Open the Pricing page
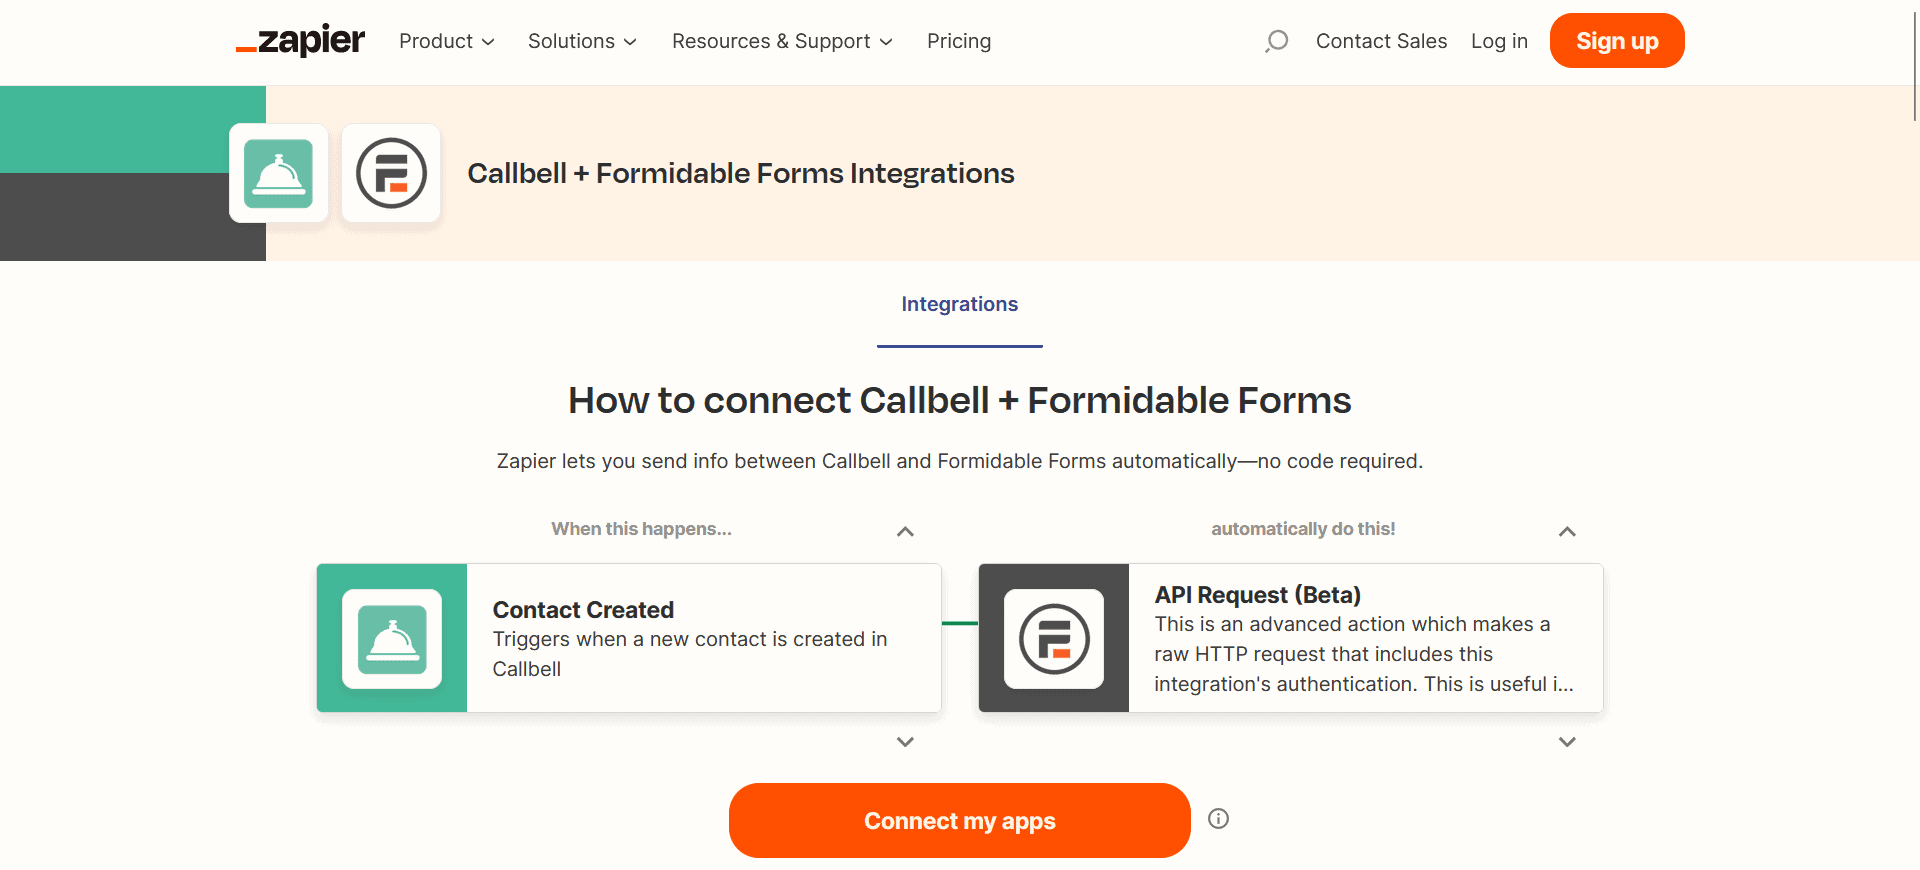Screen dimensions: 1920x870 tap(958, 41)
